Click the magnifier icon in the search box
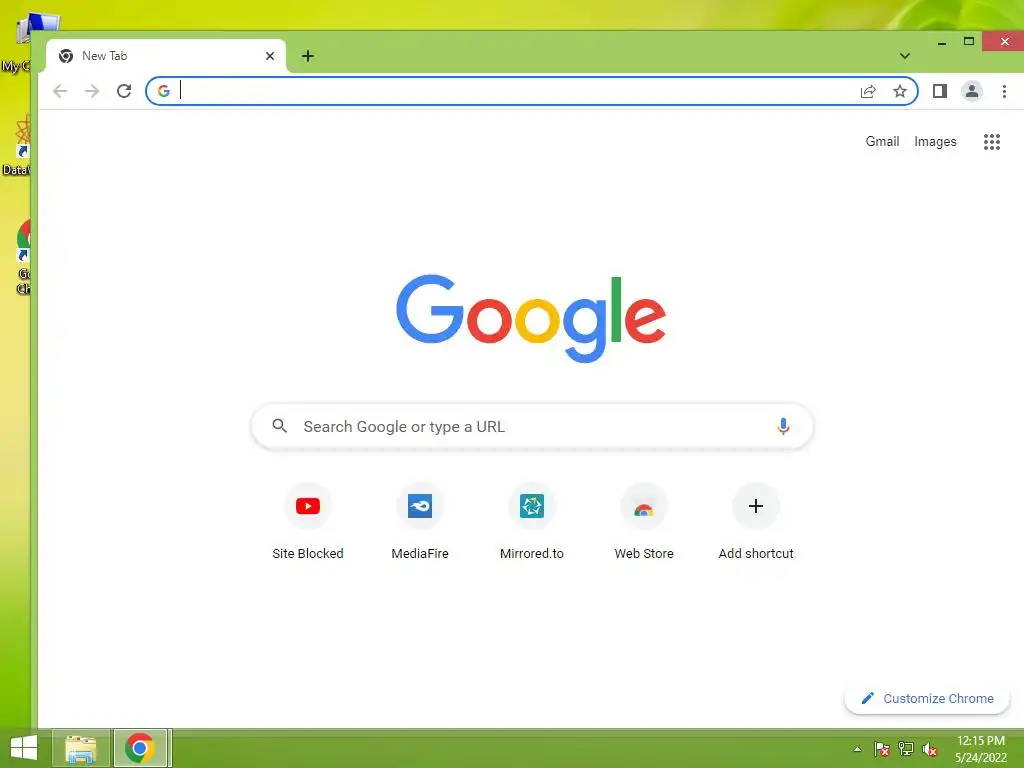 tap(280, 426)
